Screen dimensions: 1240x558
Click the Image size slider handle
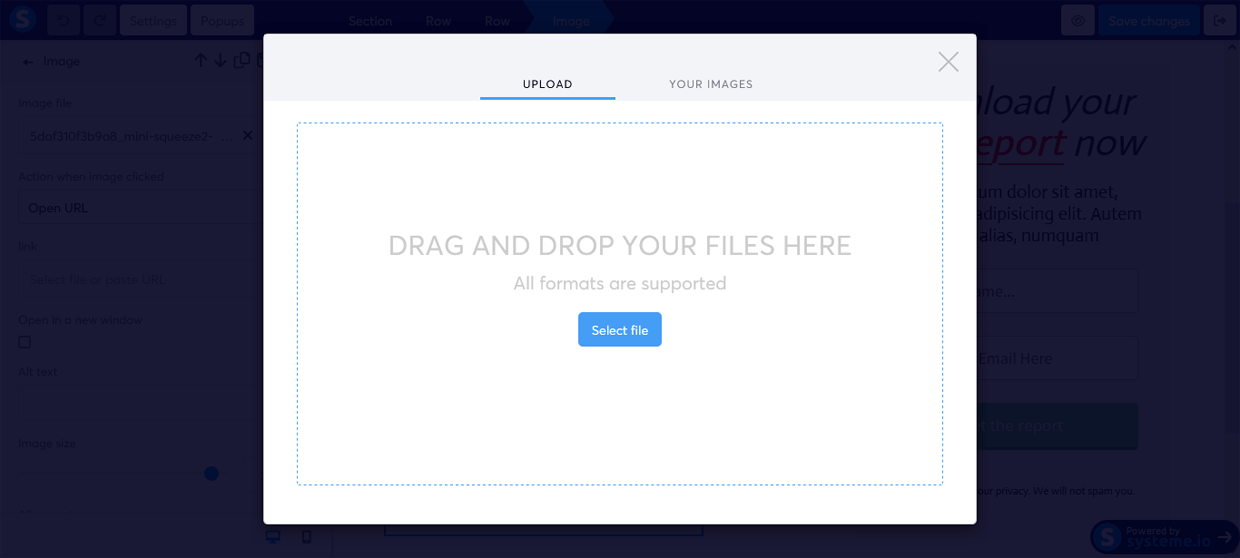tap(211, 474)
